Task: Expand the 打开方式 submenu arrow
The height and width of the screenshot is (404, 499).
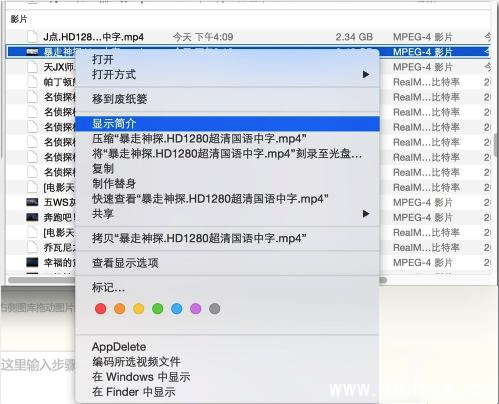Action: point(366,74)
